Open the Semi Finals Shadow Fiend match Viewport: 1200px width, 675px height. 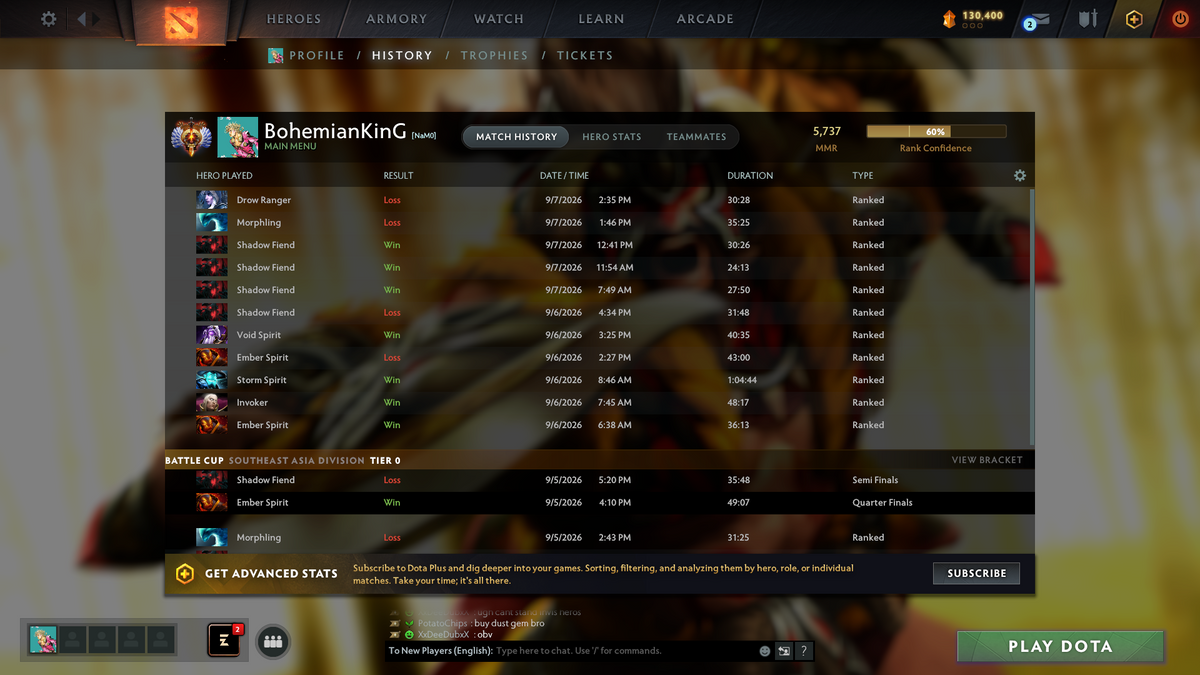point(600,480)
